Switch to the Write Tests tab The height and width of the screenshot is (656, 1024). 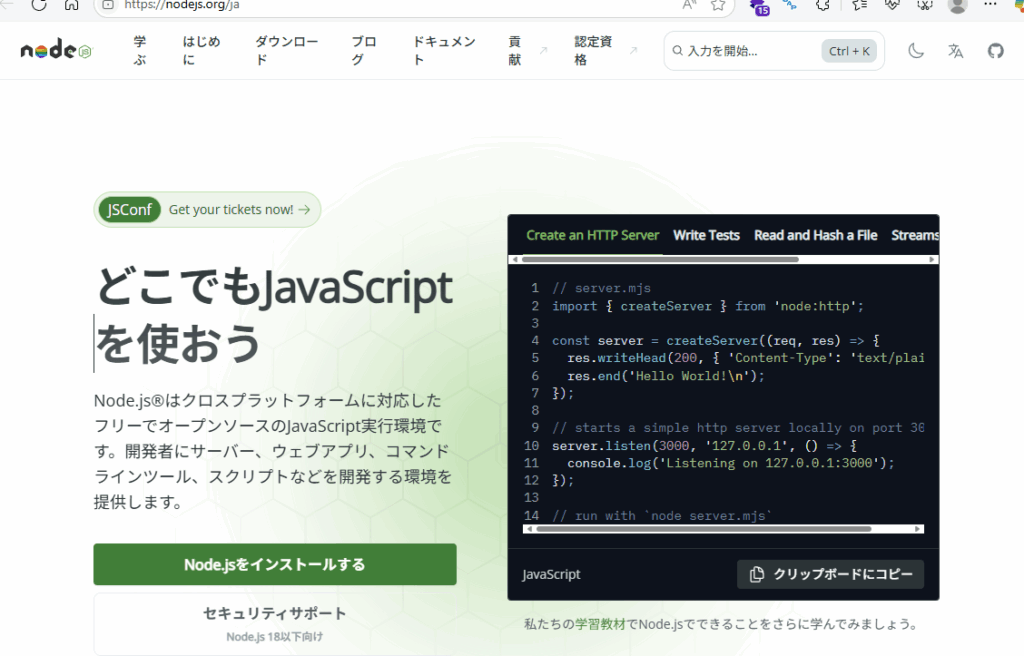point(706,235)
